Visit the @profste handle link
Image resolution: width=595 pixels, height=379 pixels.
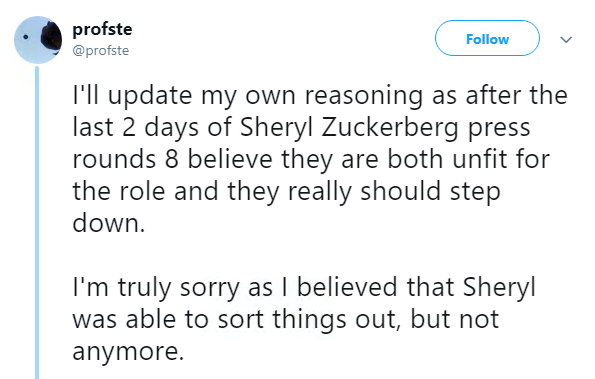(101, 50)
